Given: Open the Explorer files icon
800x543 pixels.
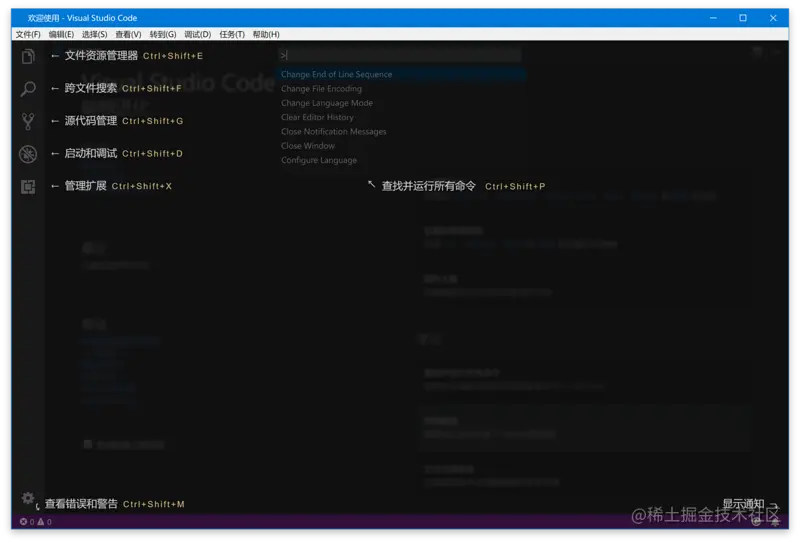Looking at the screenshot, I should pos(29,56).
